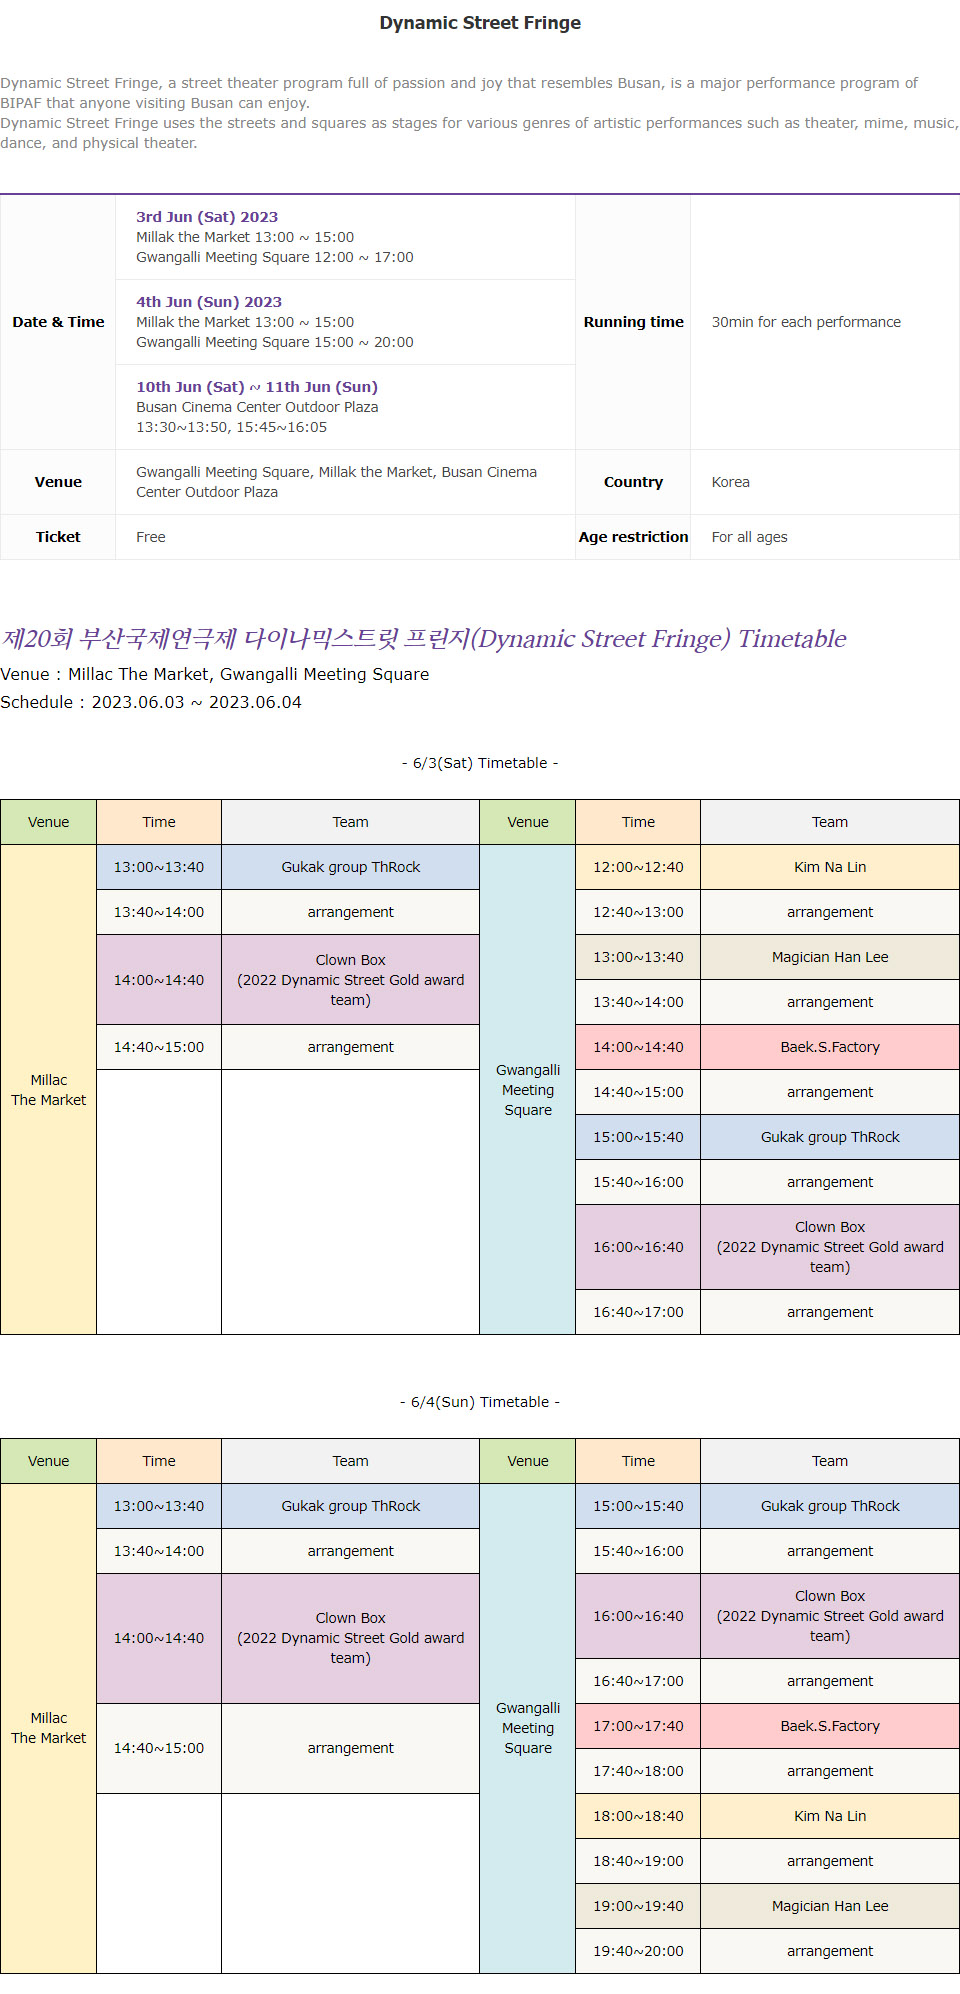Select the For all ages text
Viewport: 960px width, 1994px height.
pyautogui.click(x=749, y=537)
